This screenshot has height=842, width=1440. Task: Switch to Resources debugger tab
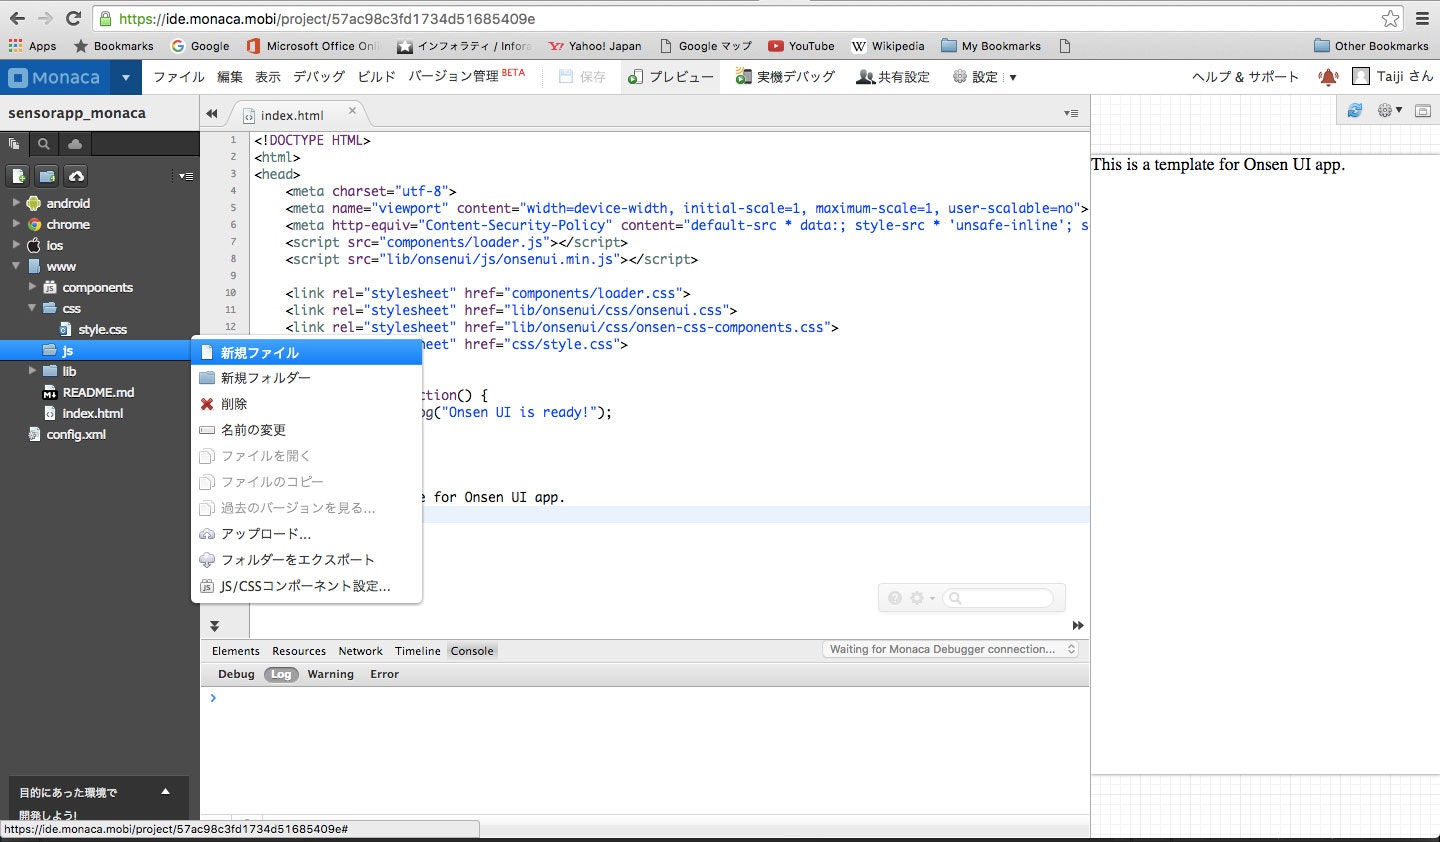pyautogui.click(x=299, y=651)
